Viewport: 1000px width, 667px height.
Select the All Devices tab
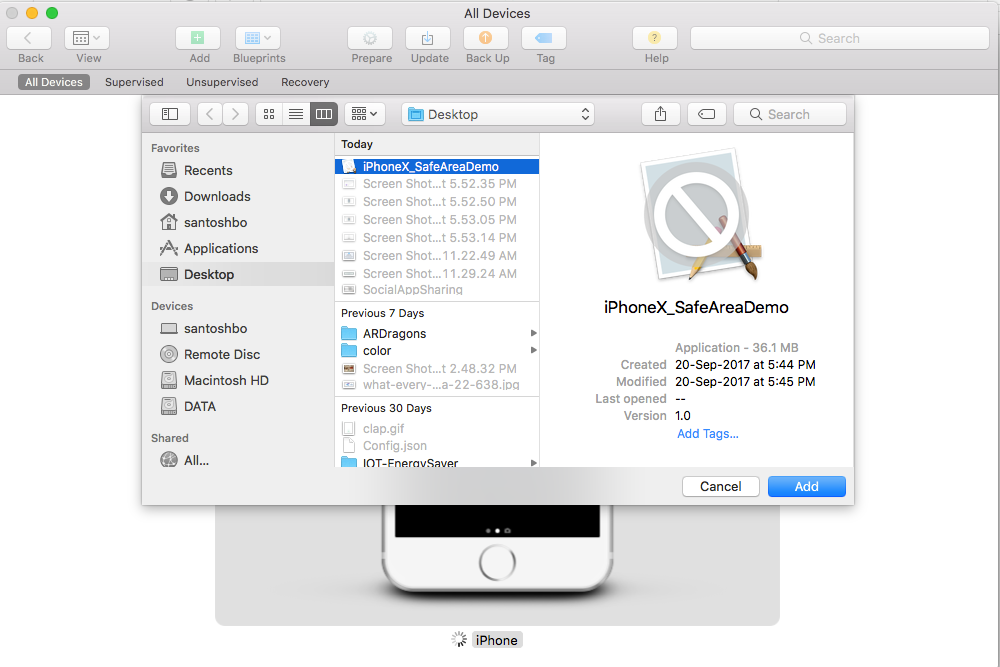[54, 82]
